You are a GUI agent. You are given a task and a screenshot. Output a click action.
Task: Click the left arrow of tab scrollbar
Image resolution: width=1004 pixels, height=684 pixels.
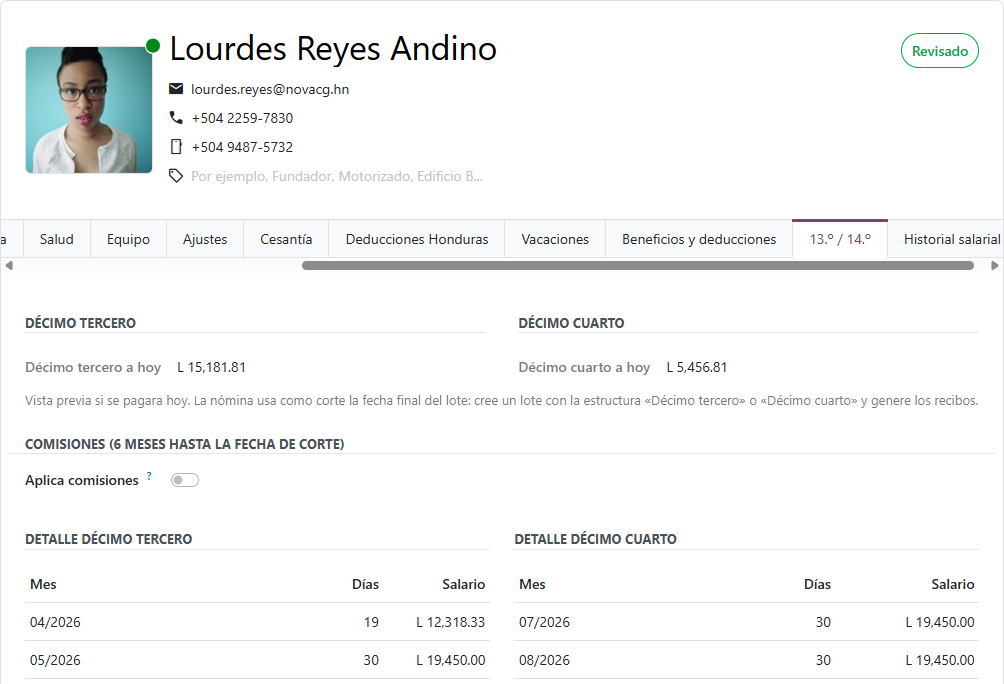[x=8, y=265]
